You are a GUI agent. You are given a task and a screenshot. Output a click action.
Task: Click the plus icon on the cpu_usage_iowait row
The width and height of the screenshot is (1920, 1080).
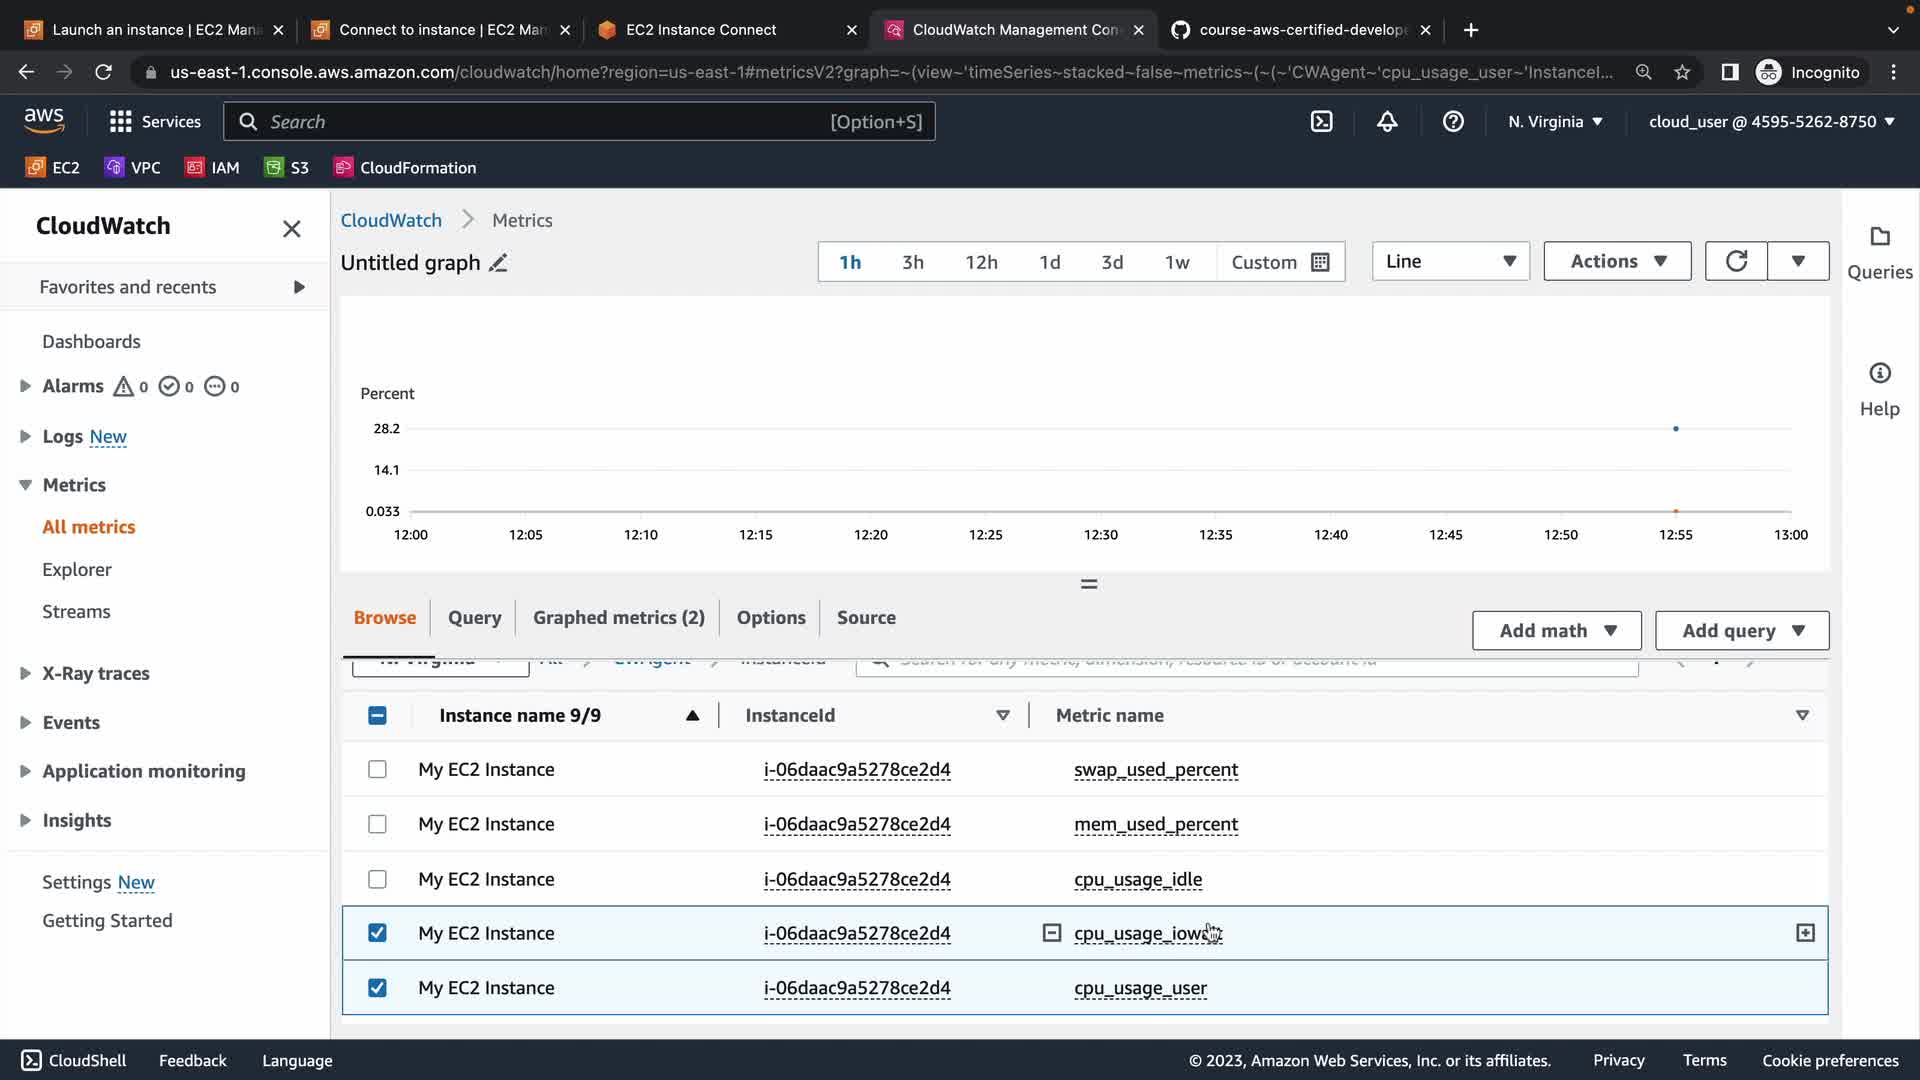[x=1805, y=933]
